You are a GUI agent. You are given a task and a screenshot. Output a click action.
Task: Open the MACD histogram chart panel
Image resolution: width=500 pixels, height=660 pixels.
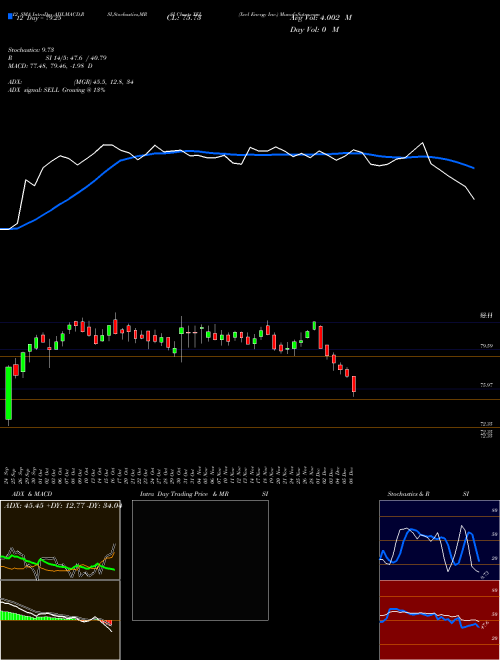(x=60, y=620)
